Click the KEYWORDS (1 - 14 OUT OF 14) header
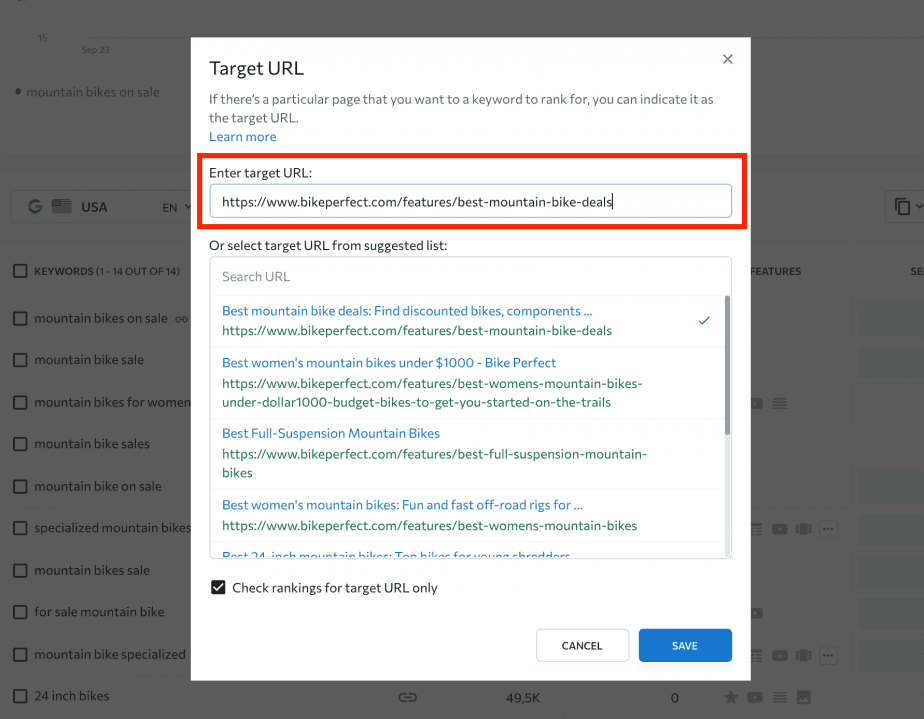 click(x=107, y=271)
